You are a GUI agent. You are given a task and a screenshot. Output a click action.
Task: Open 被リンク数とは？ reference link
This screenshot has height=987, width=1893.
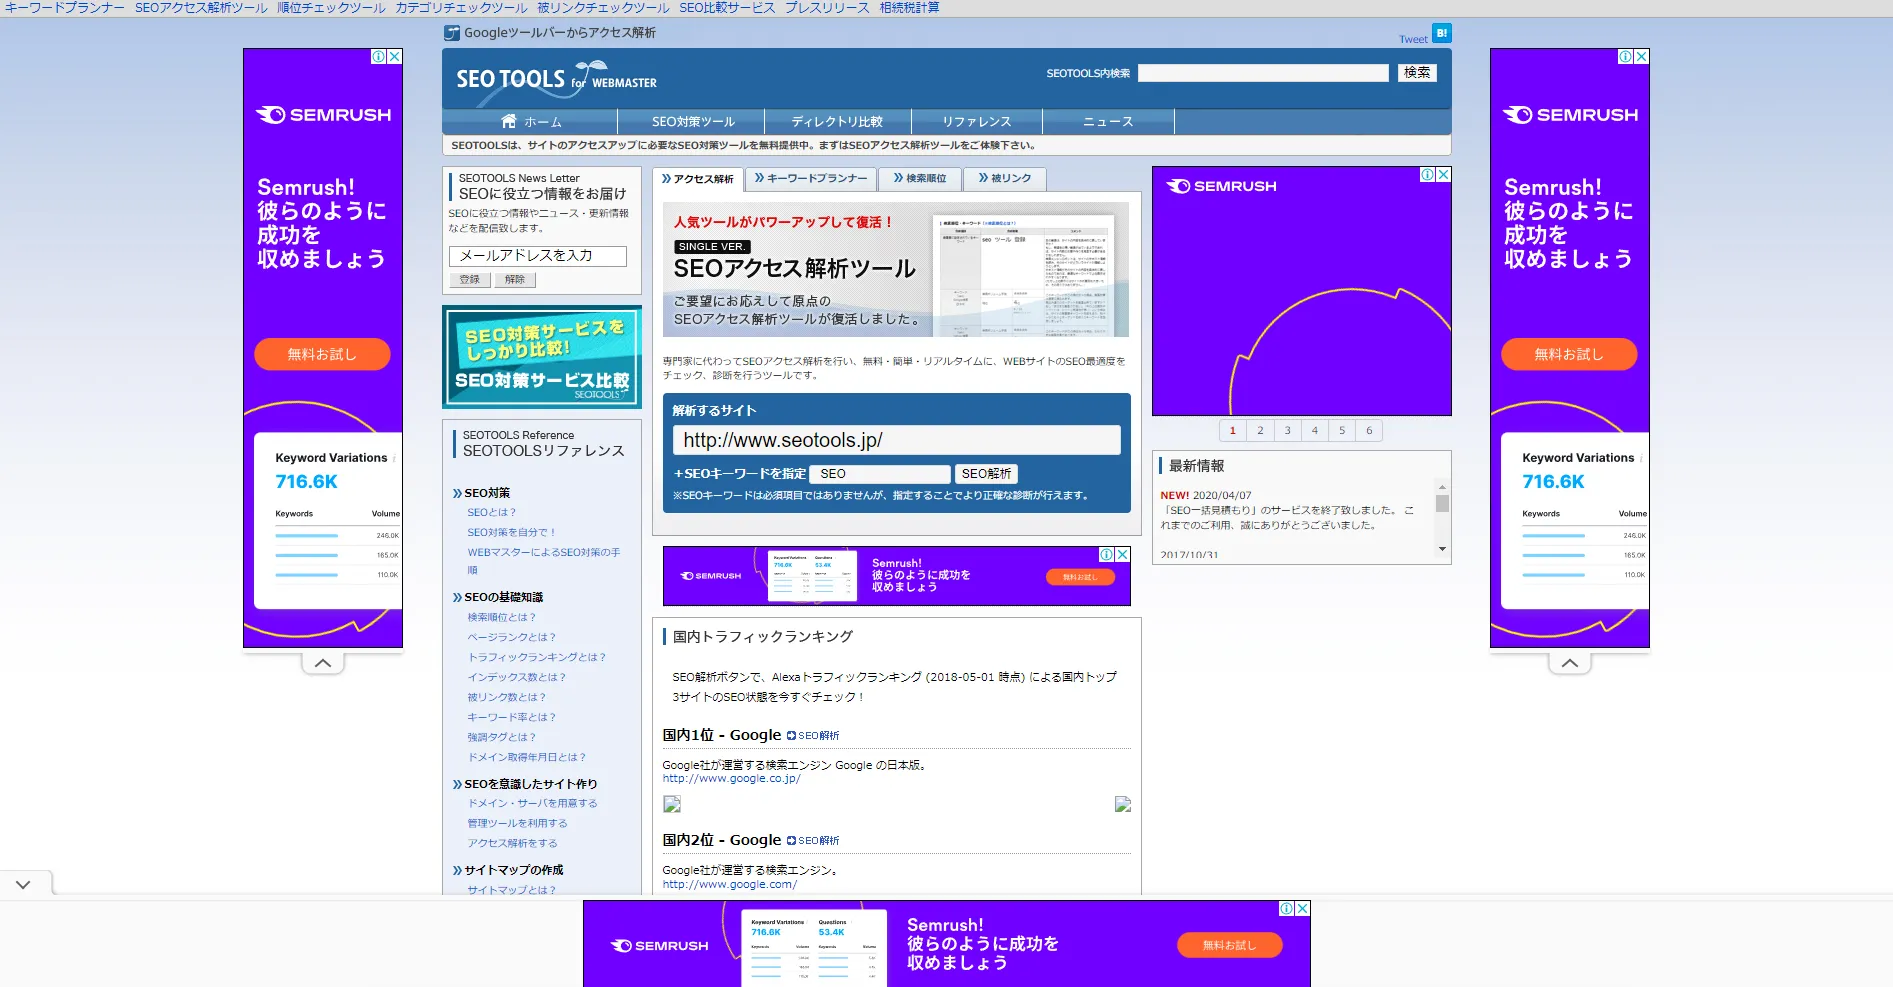[x=507, y=697]
